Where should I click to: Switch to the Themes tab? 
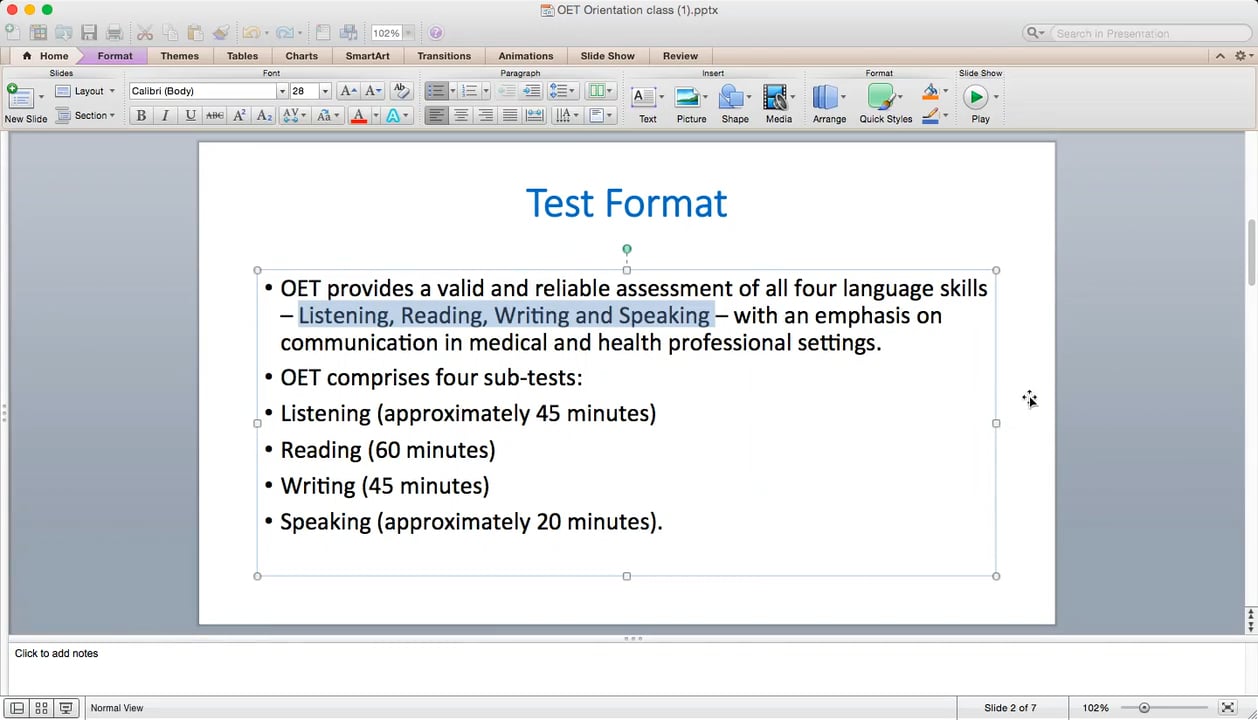tap(180, 56)
